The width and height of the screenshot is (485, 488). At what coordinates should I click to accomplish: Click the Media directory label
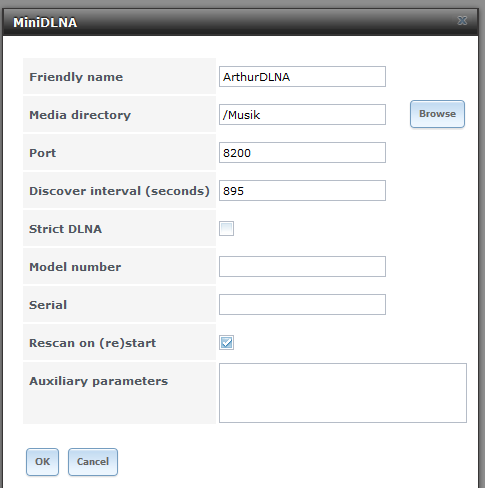click(80, 115)
